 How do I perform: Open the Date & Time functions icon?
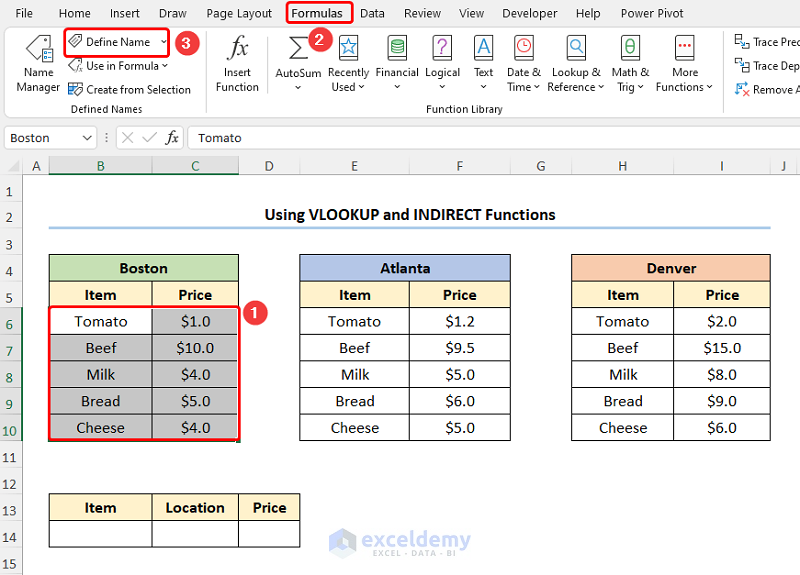tap(523, 48)
